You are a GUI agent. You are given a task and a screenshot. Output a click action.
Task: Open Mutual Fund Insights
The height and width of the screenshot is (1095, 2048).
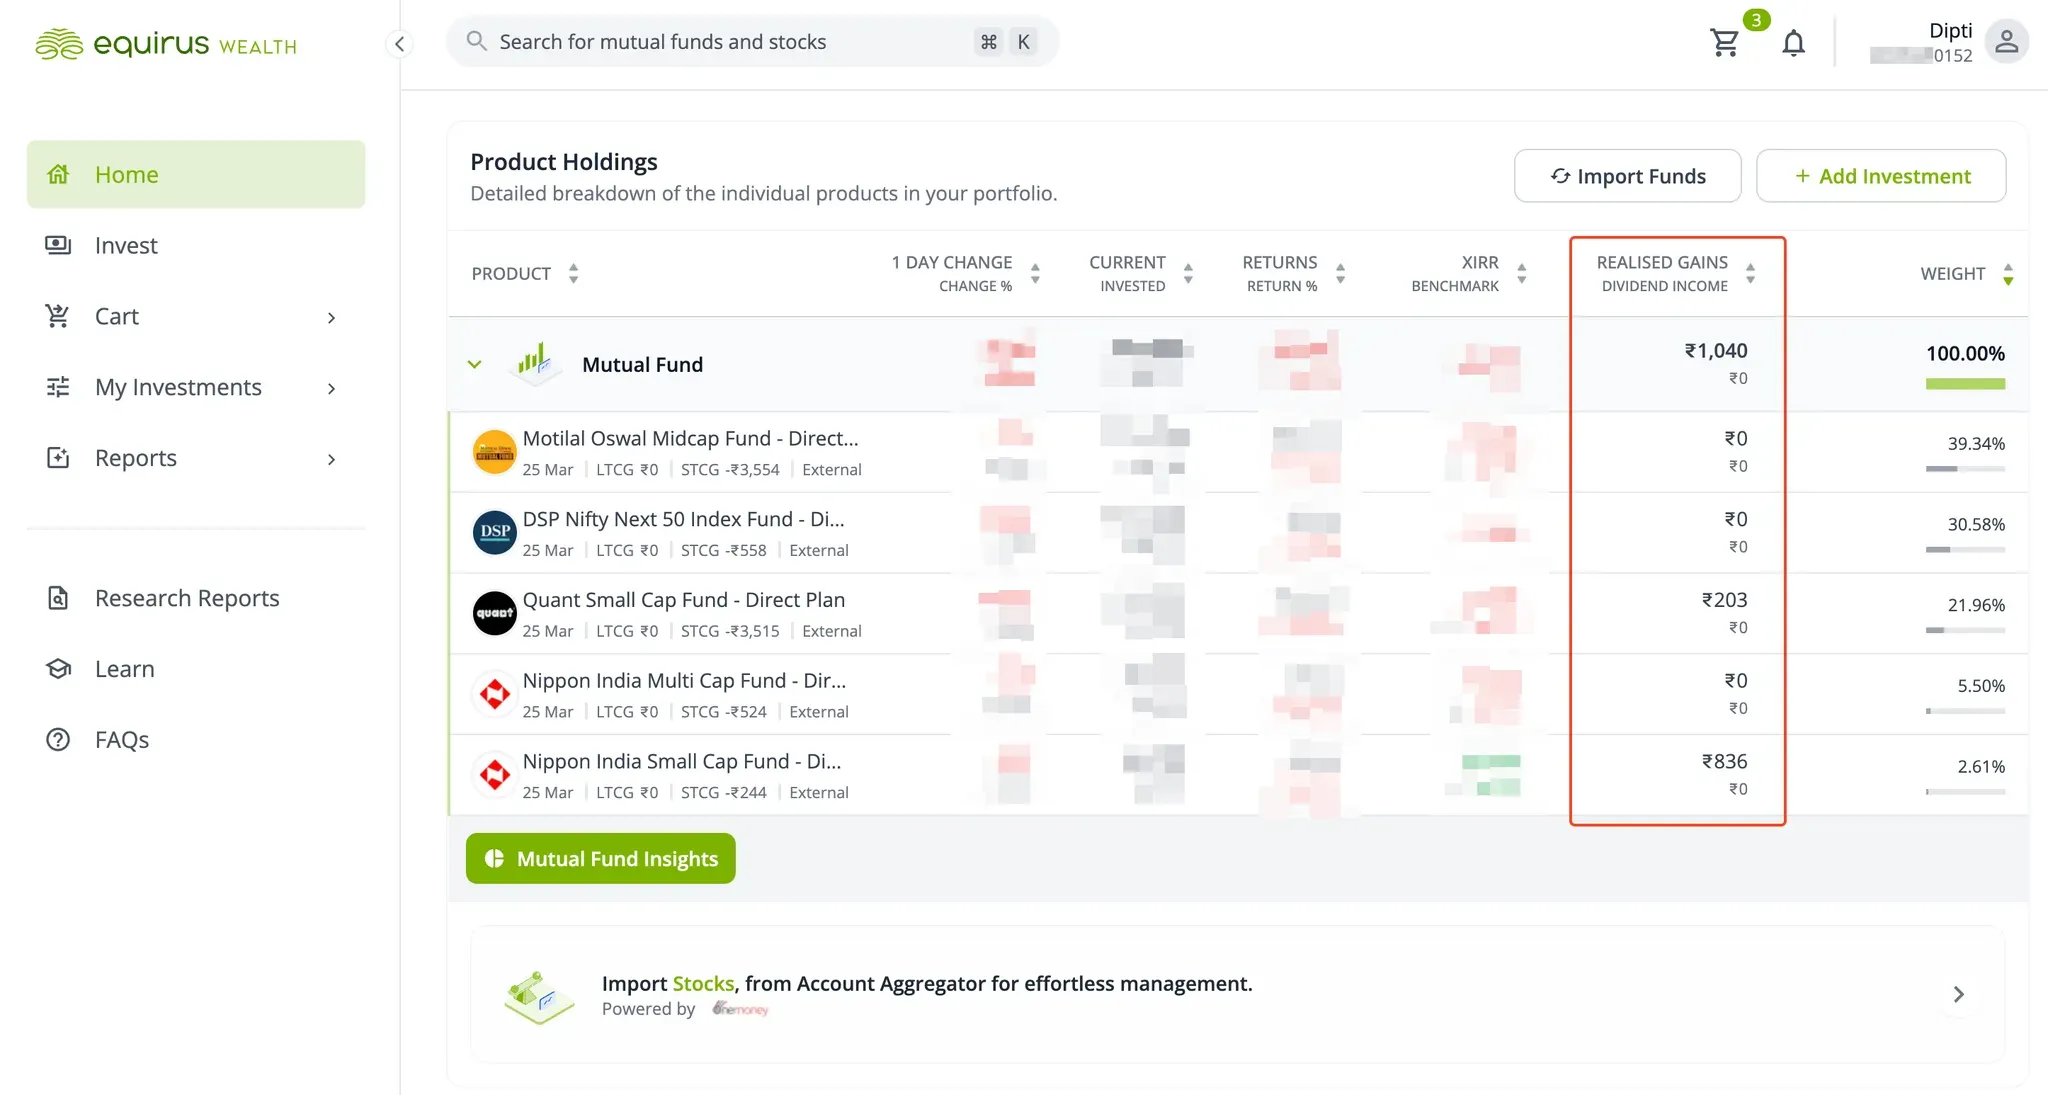tap(600, 858)
